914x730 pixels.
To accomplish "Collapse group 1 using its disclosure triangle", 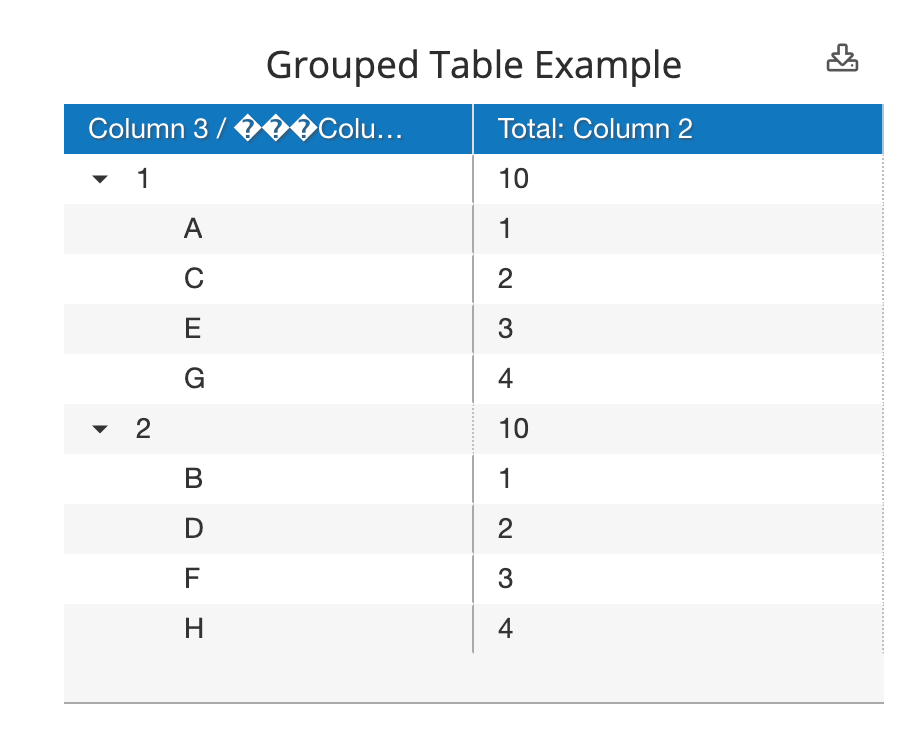I will point(99,178).
